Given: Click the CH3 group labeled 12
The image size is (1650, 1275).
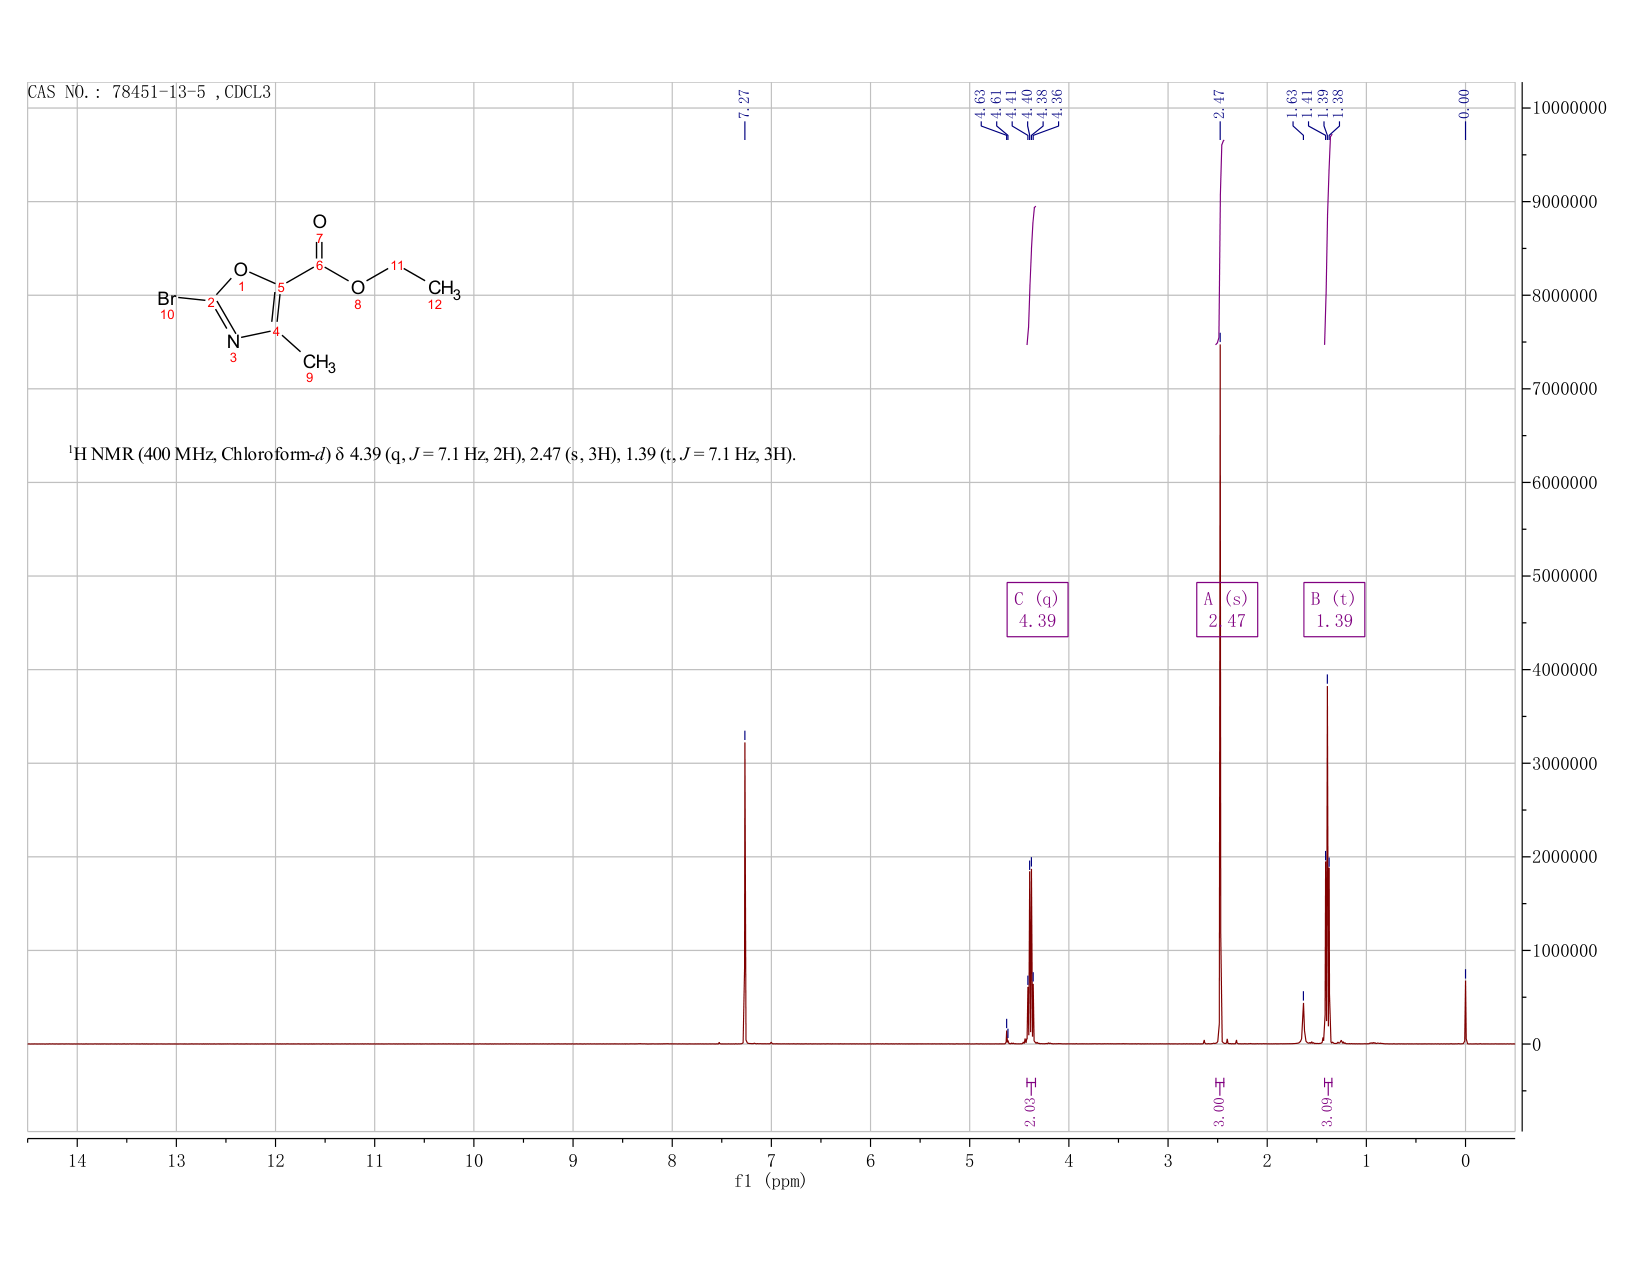Looking at the screenshot, I should pyautogui.click(x=444, y=290).
